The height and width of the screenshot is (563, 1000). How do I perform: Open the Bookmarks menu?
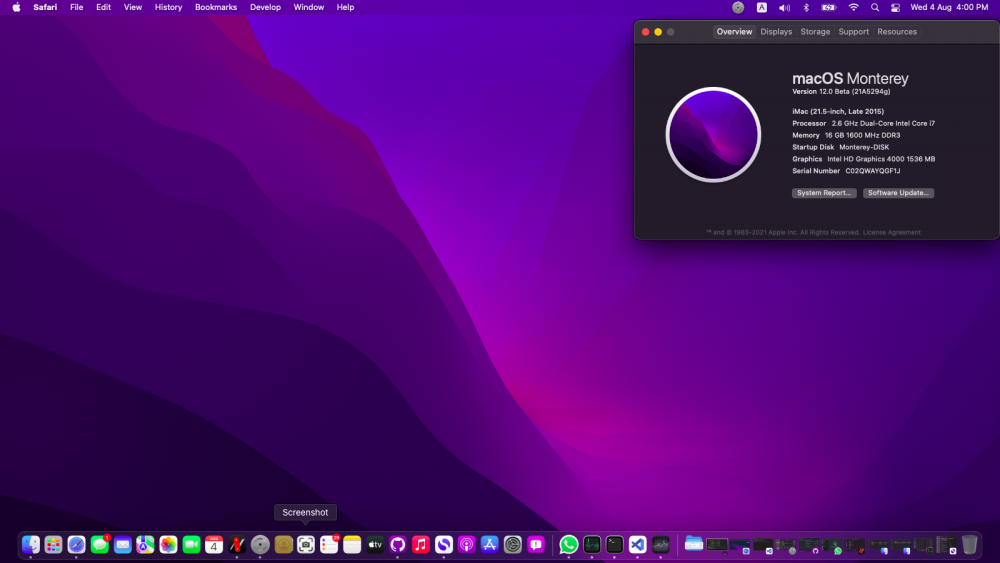coord(216,8)
